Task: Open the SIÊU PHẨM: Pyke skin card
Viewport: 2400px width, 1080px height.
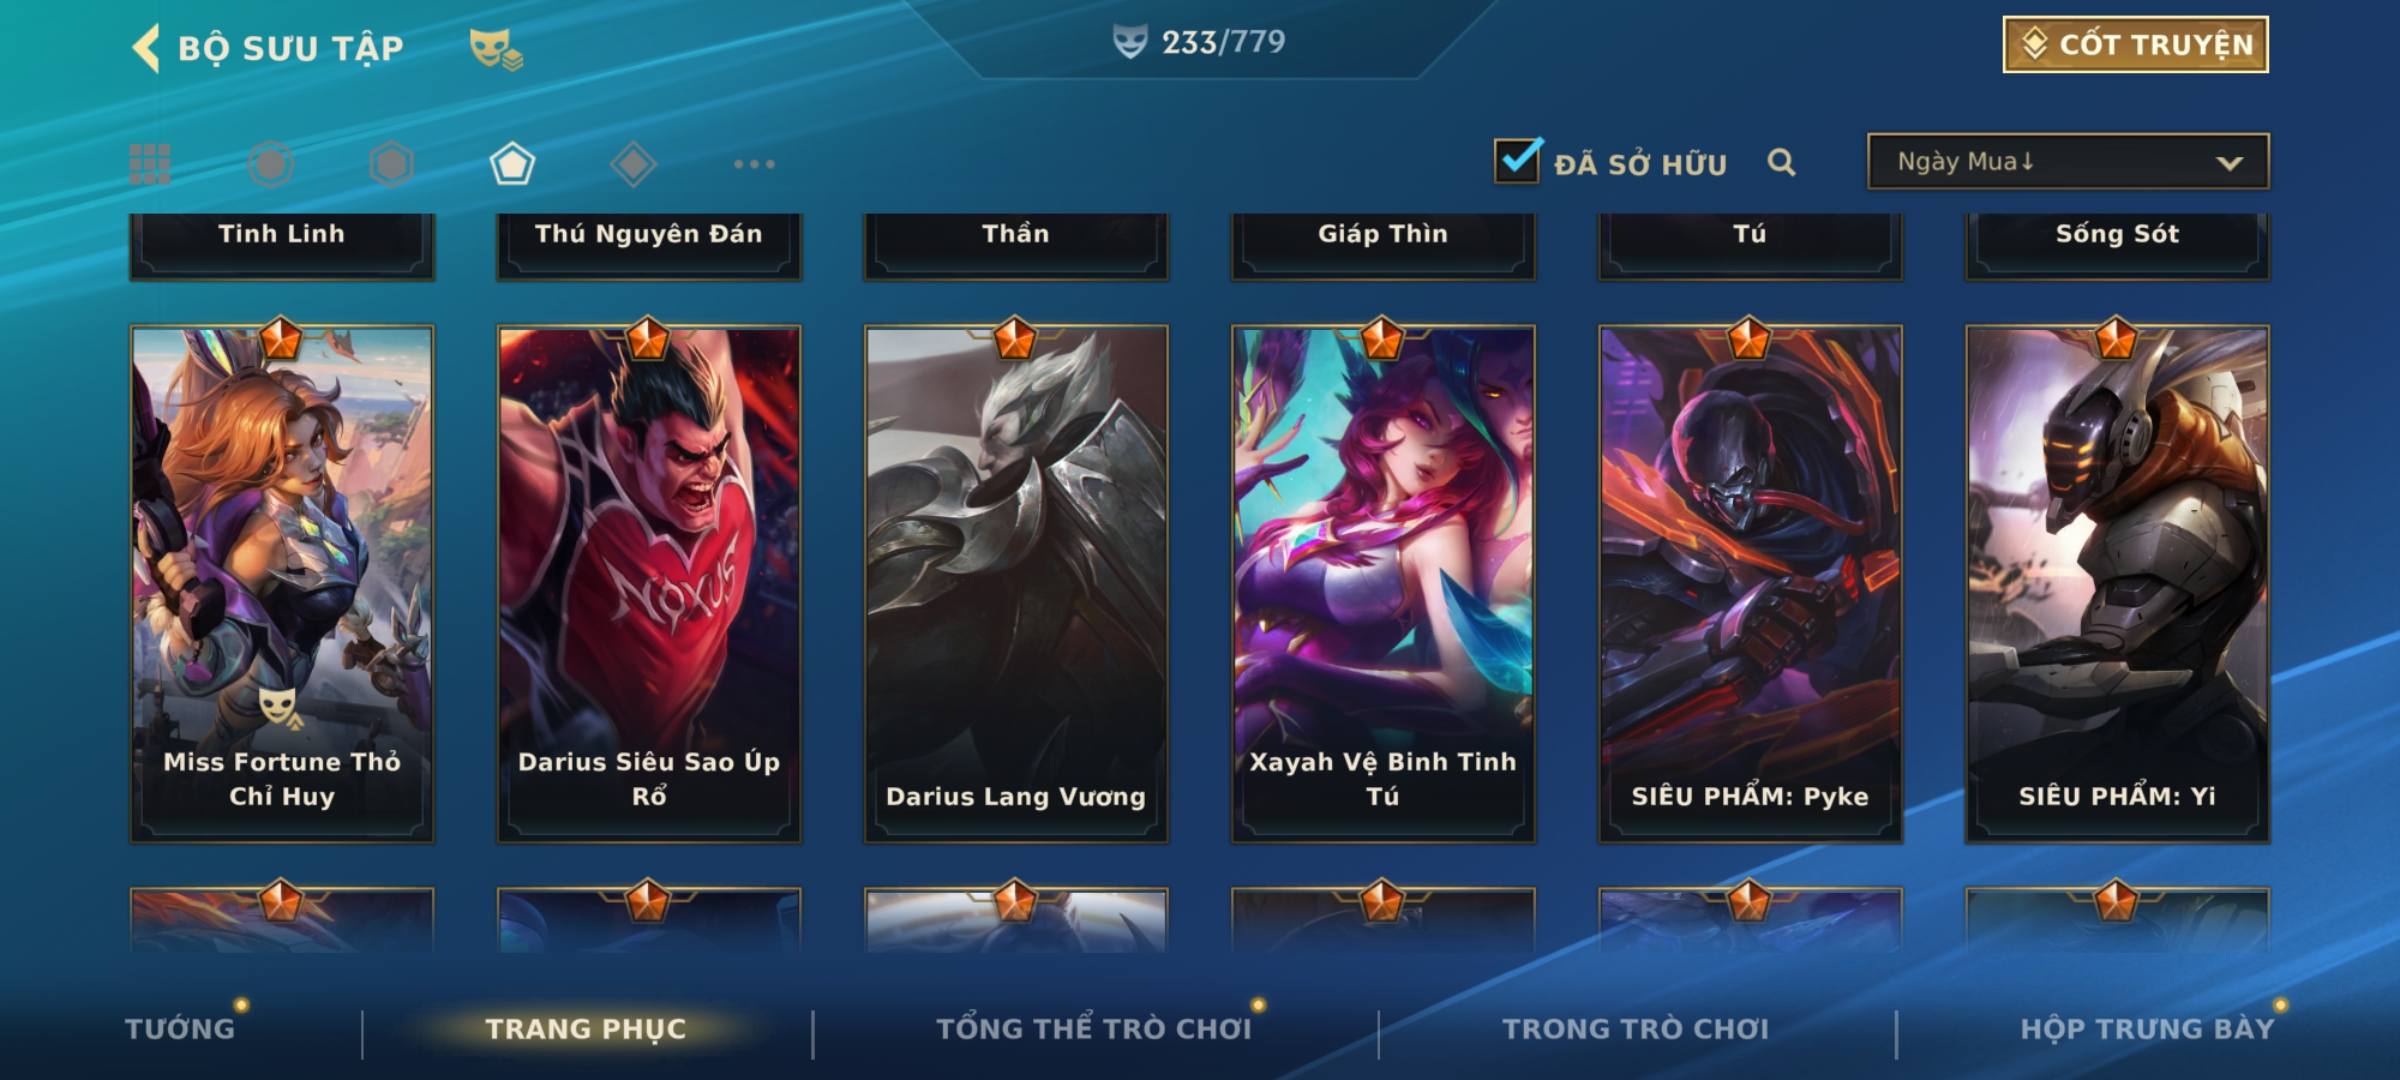Action: tap(1750, 583)
